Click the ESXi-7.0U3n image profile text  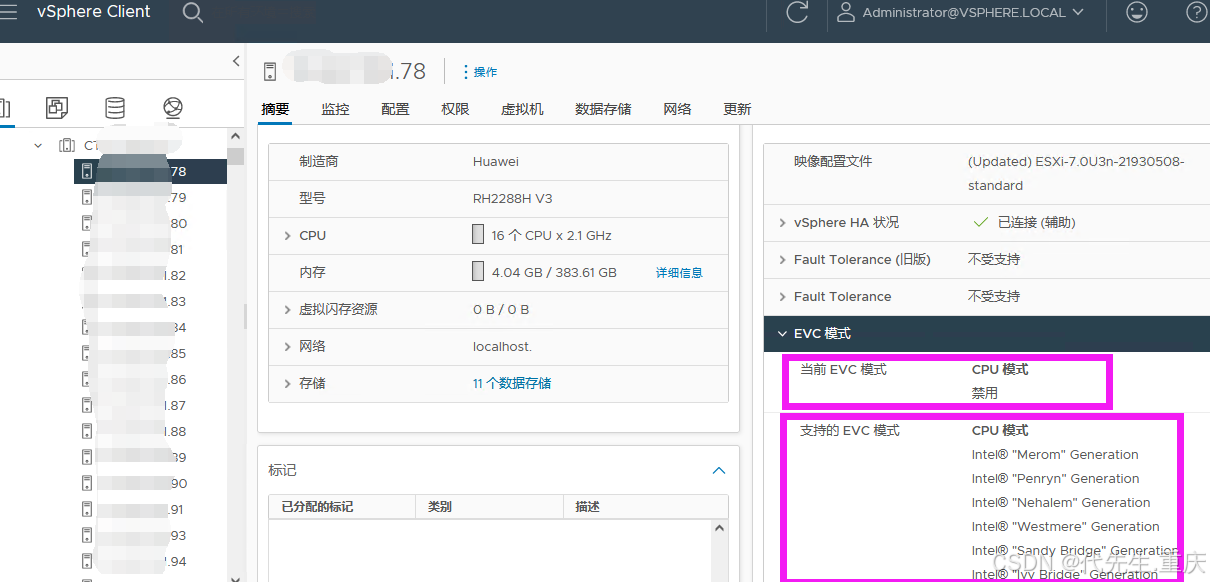click(1076, 174)
